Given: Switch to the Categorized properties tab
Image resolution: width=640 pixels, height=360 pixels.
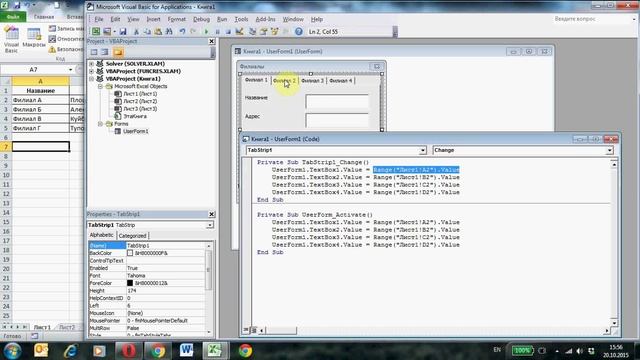Looking at the screenshot, I should tap(133, 236).
